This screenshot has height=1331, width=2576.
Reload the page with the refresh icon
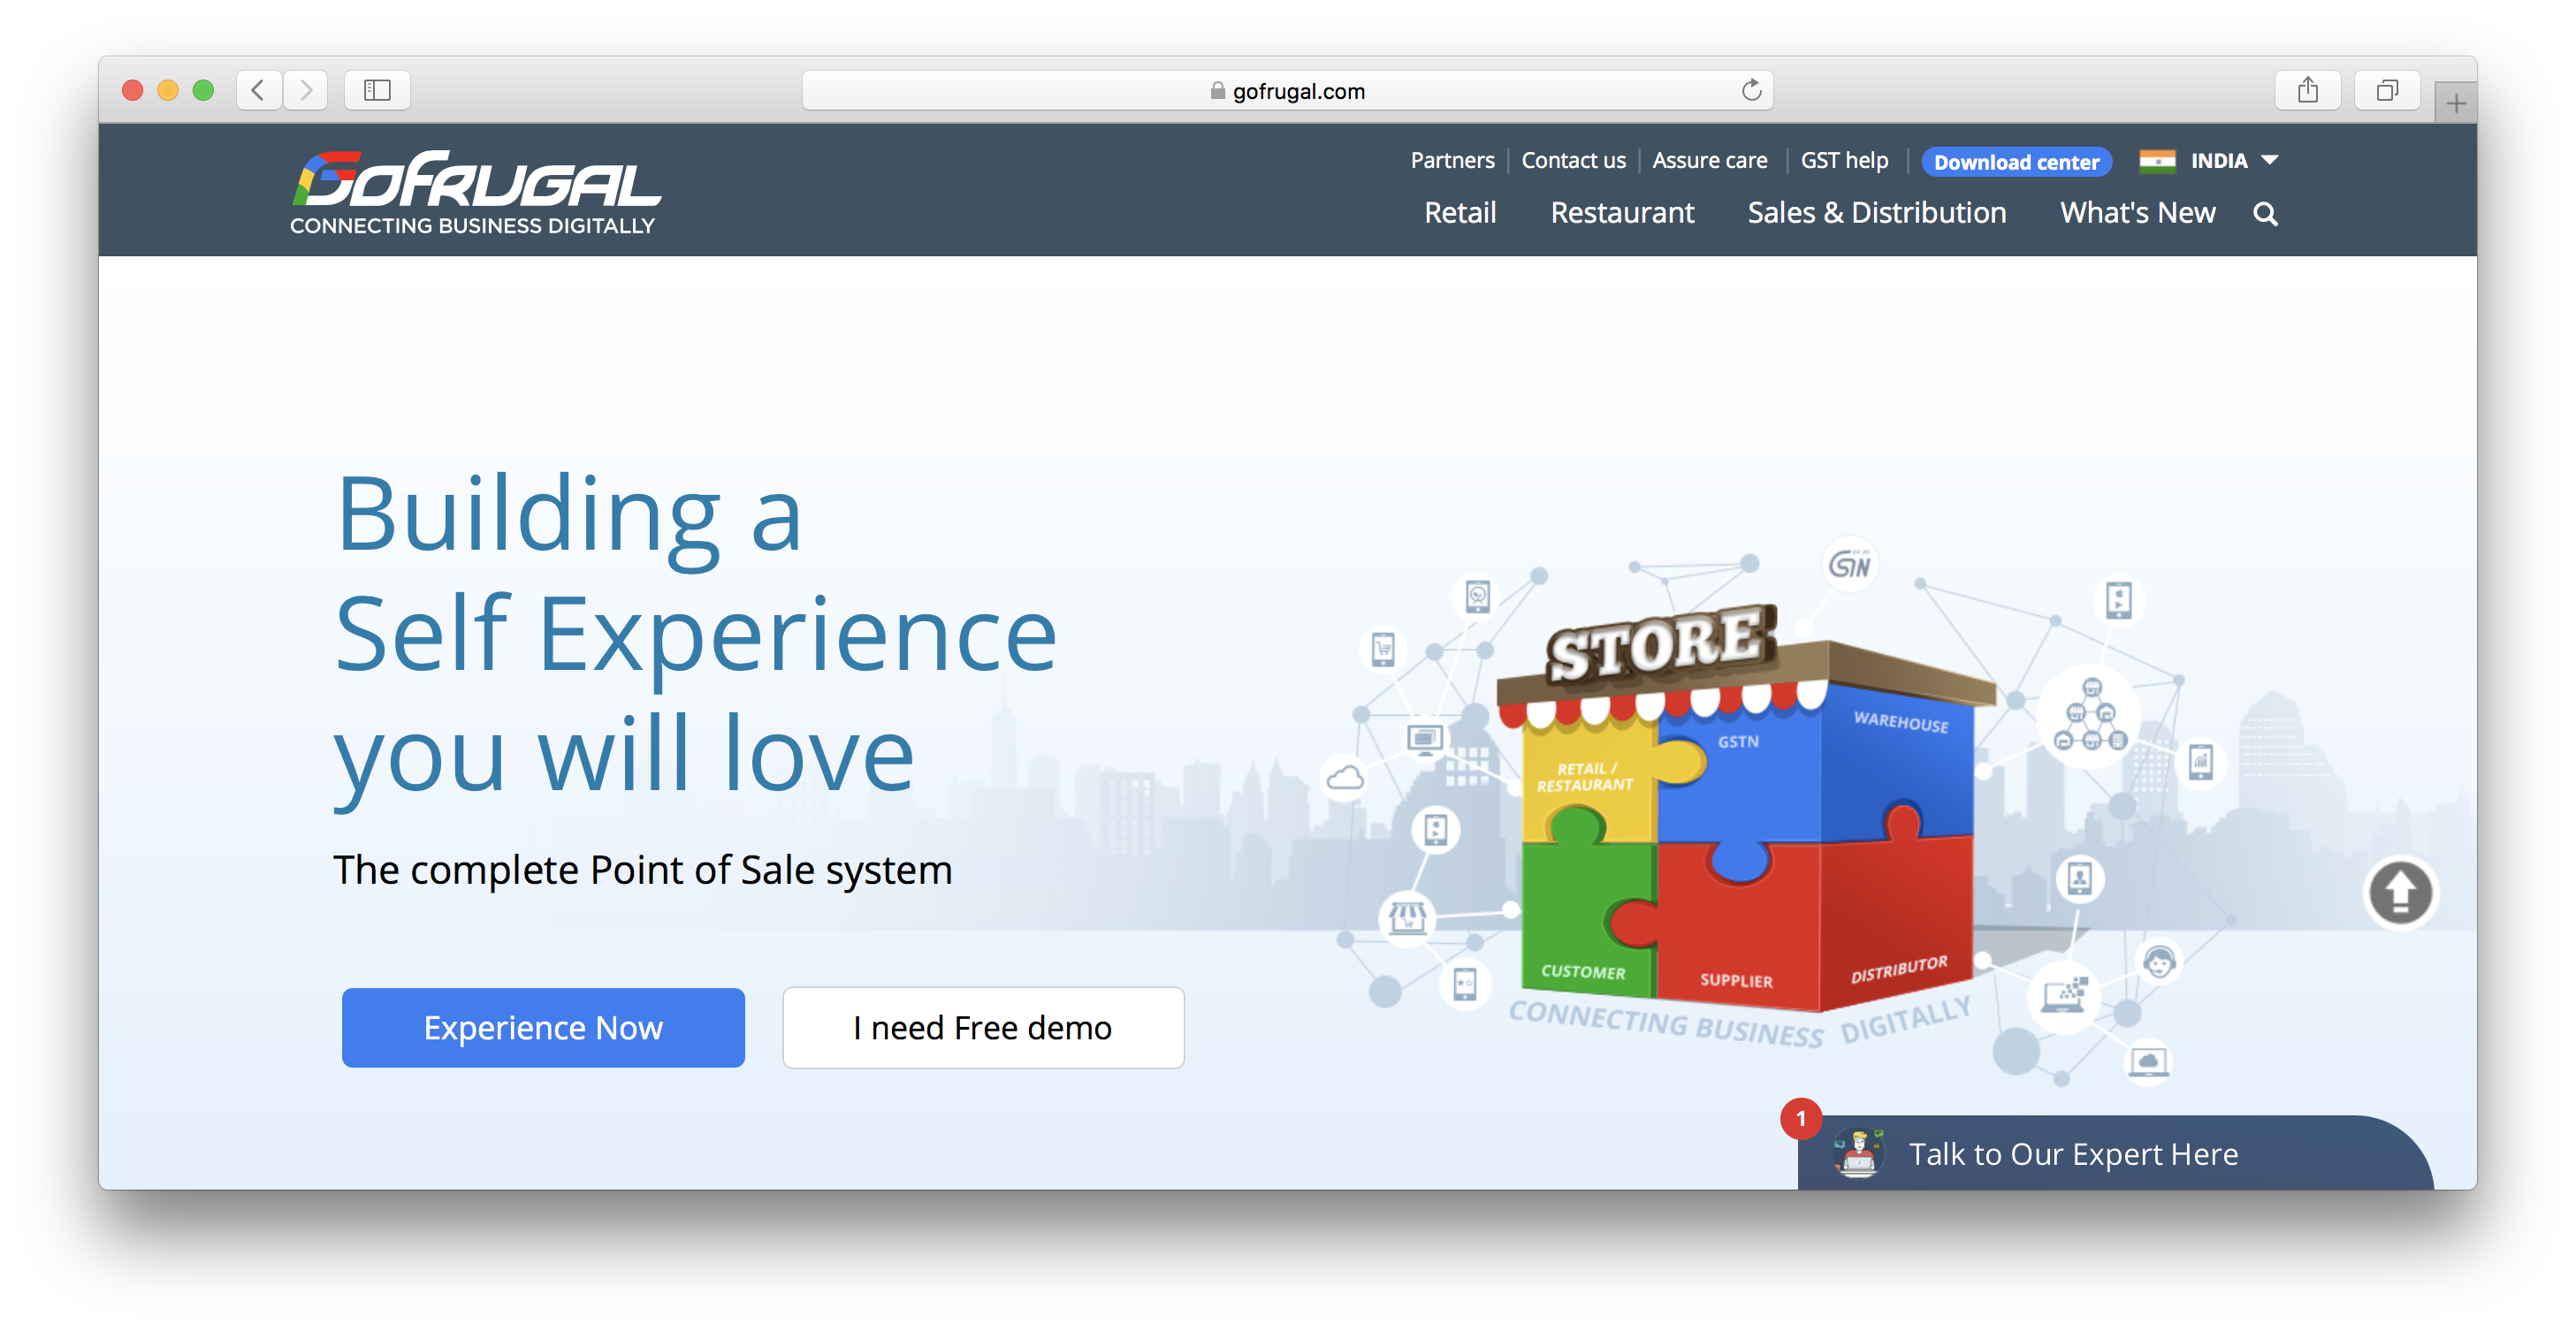click(1751, 90)
